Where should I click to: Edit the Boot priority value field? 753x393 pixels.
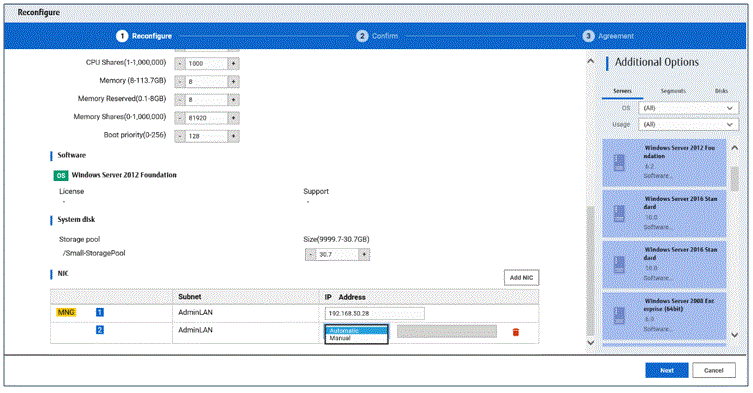[206, 136]
